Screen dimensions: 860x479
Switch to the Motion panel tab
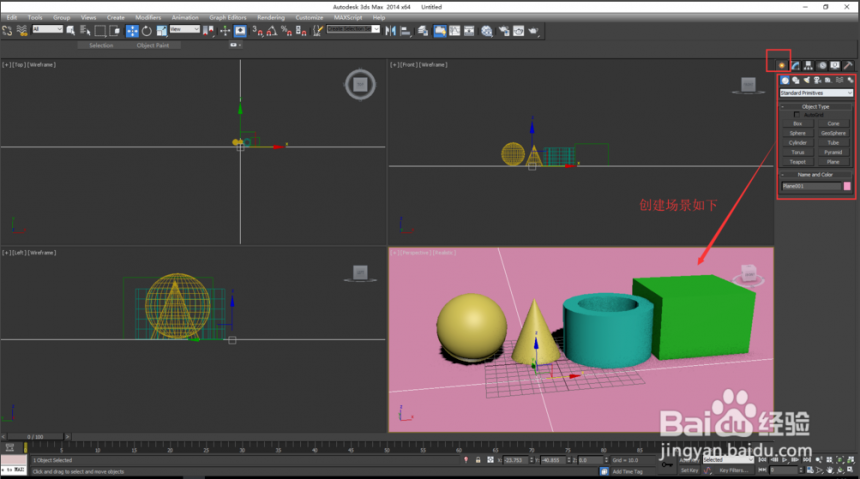tap(822, 65)
